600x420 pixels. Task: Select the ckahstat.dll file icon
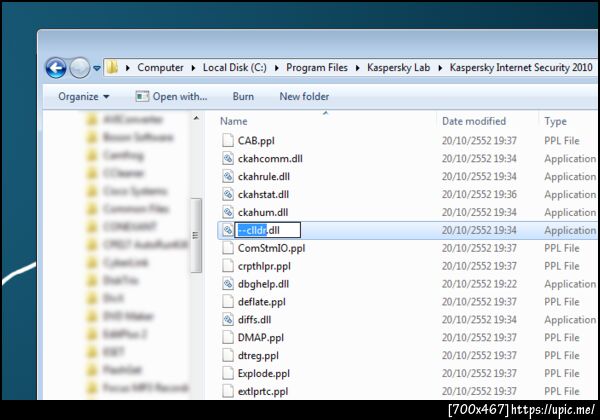click(x=228, y=194)
